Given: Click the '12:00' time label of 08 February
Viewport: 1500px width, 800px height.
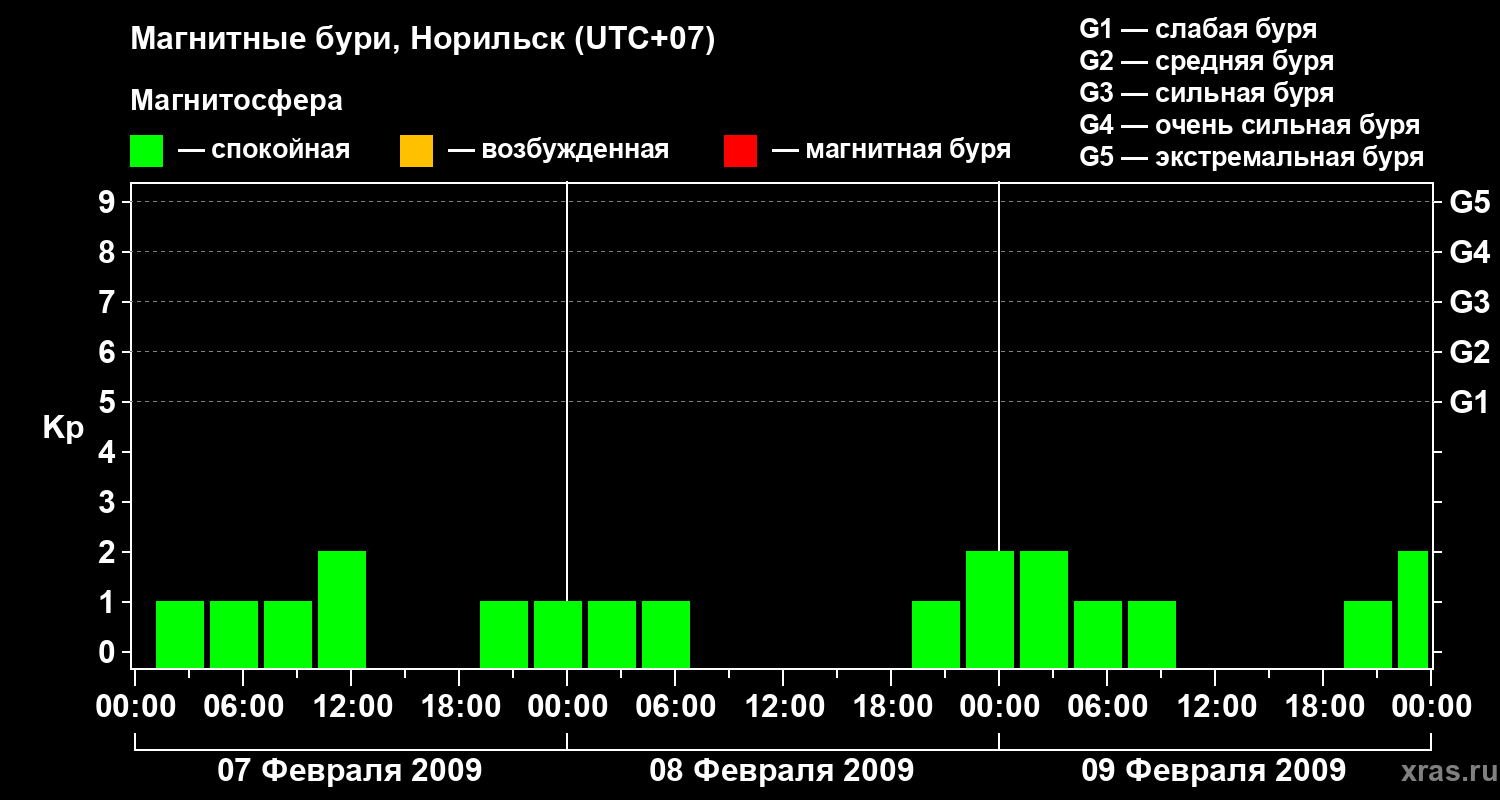Looking at the screenshot, I should (x=783, y=707).
